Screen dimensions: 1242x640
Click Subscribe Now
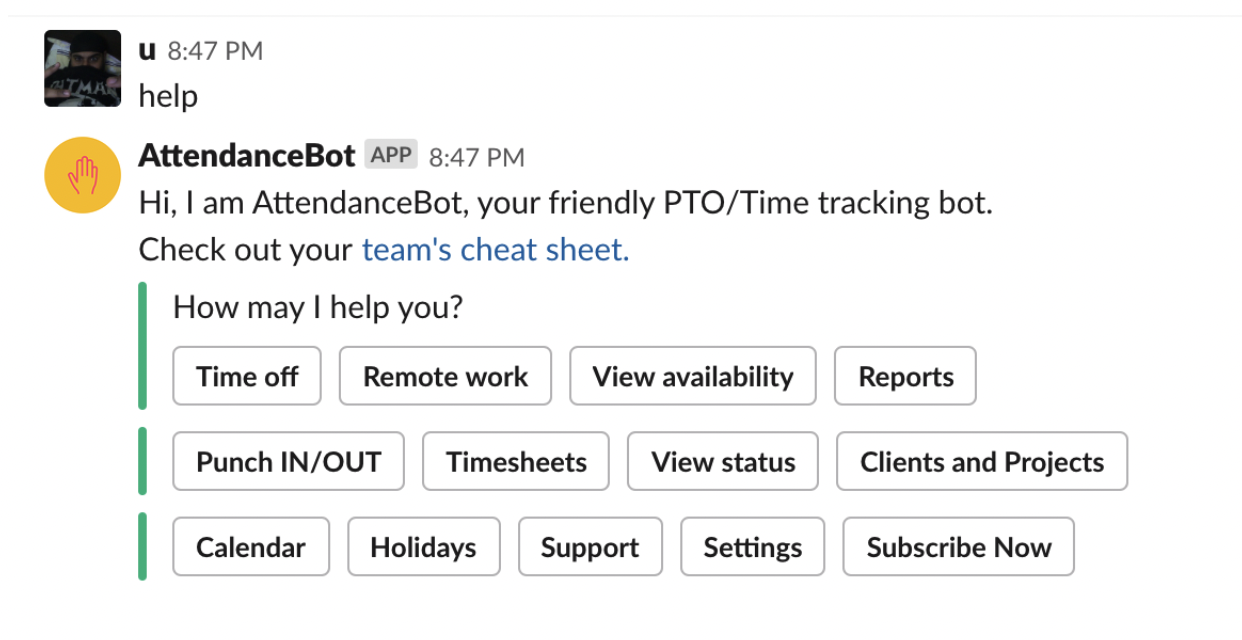(x=959, y=547)
